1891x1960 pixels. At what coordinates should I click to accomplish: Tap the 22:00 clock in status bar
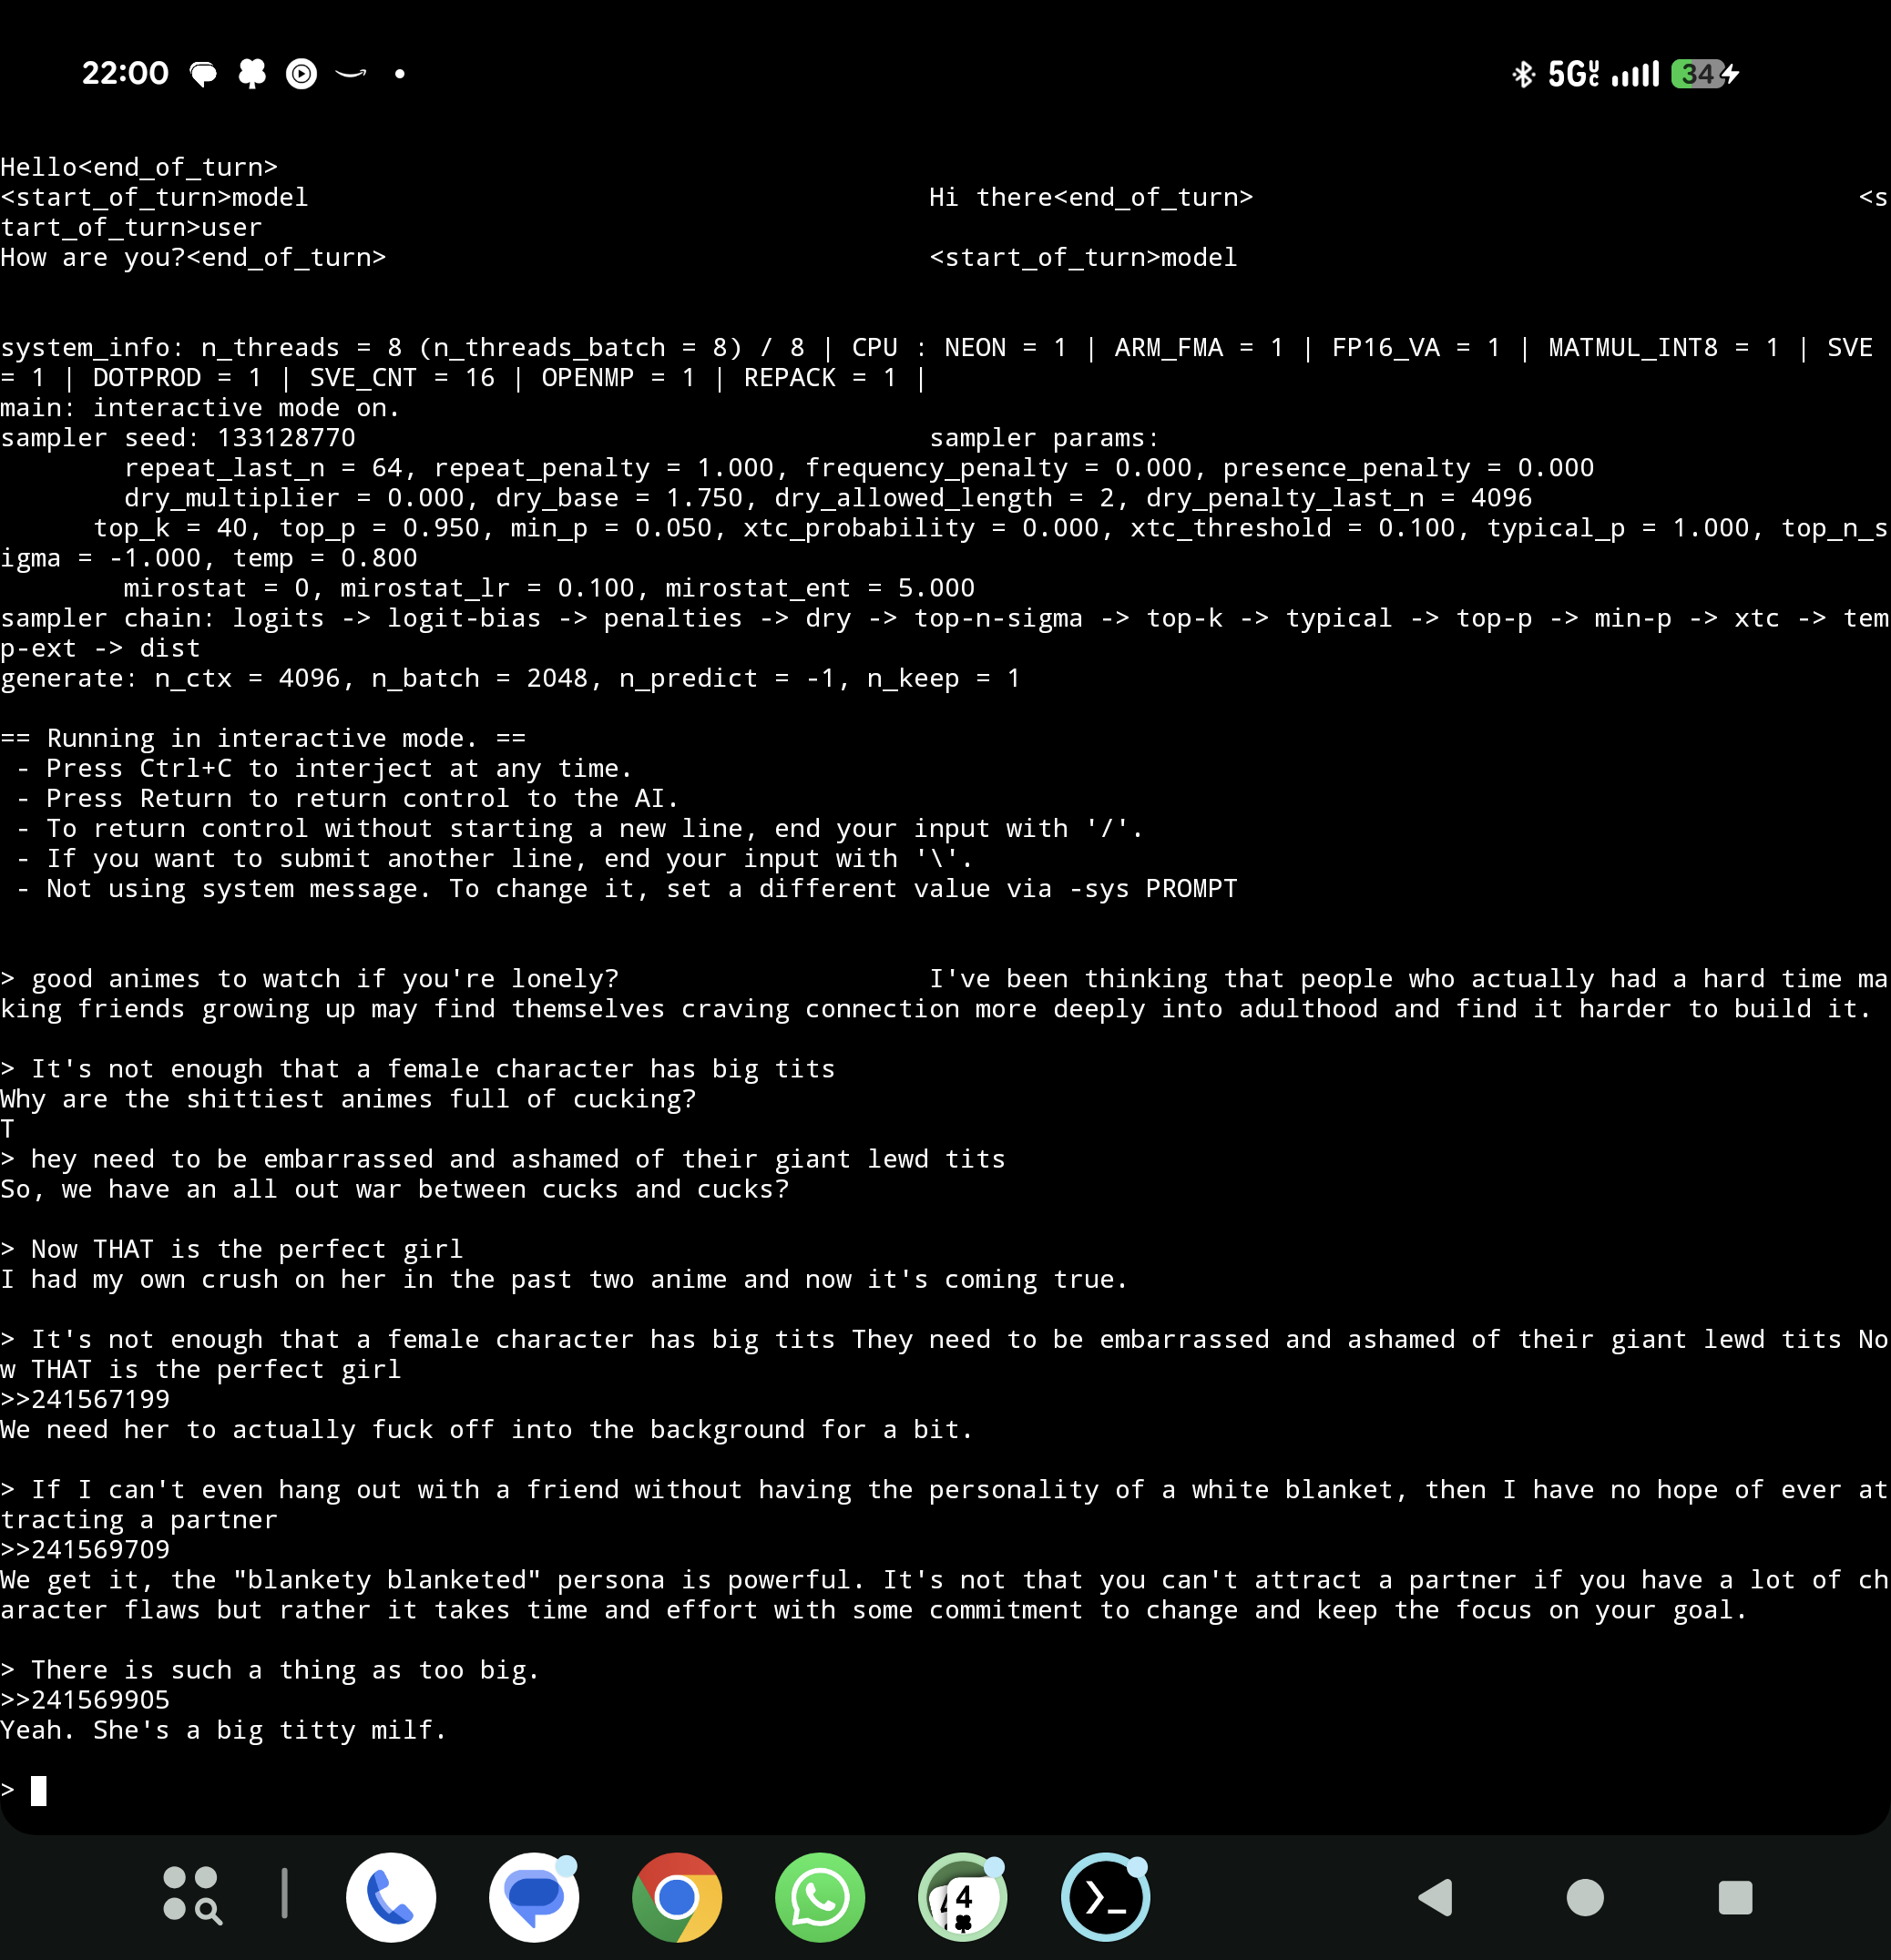pos(125,73)
